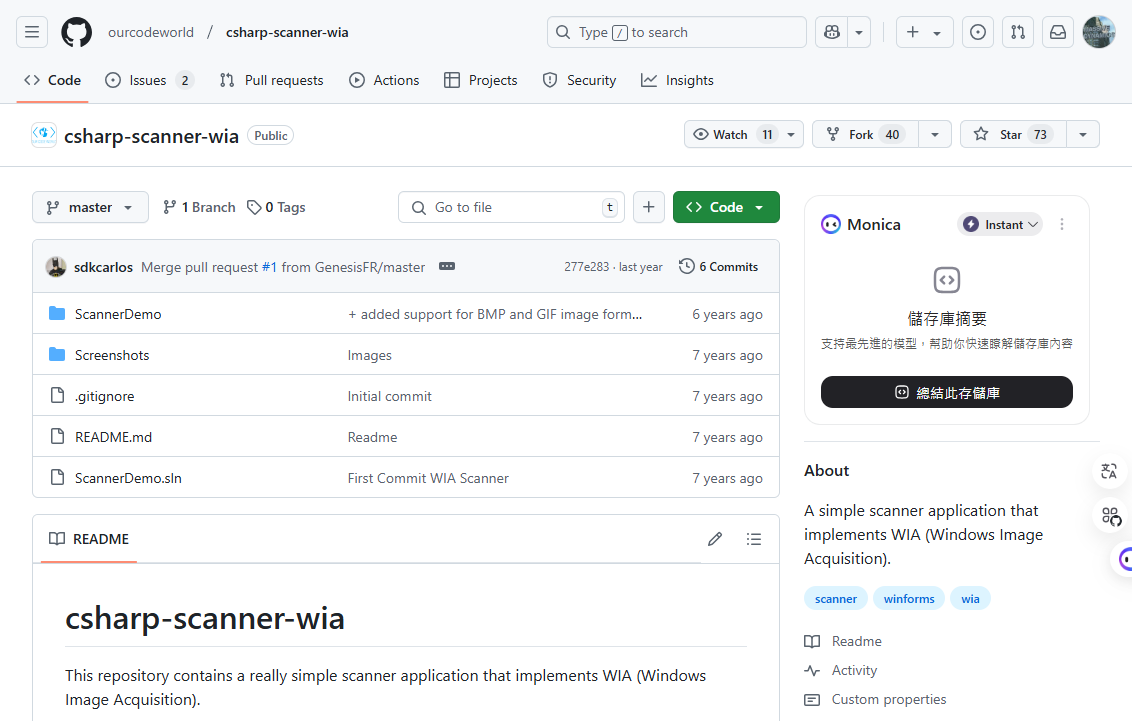
Task: Open the Issues tab
Action: pos(149,80)
